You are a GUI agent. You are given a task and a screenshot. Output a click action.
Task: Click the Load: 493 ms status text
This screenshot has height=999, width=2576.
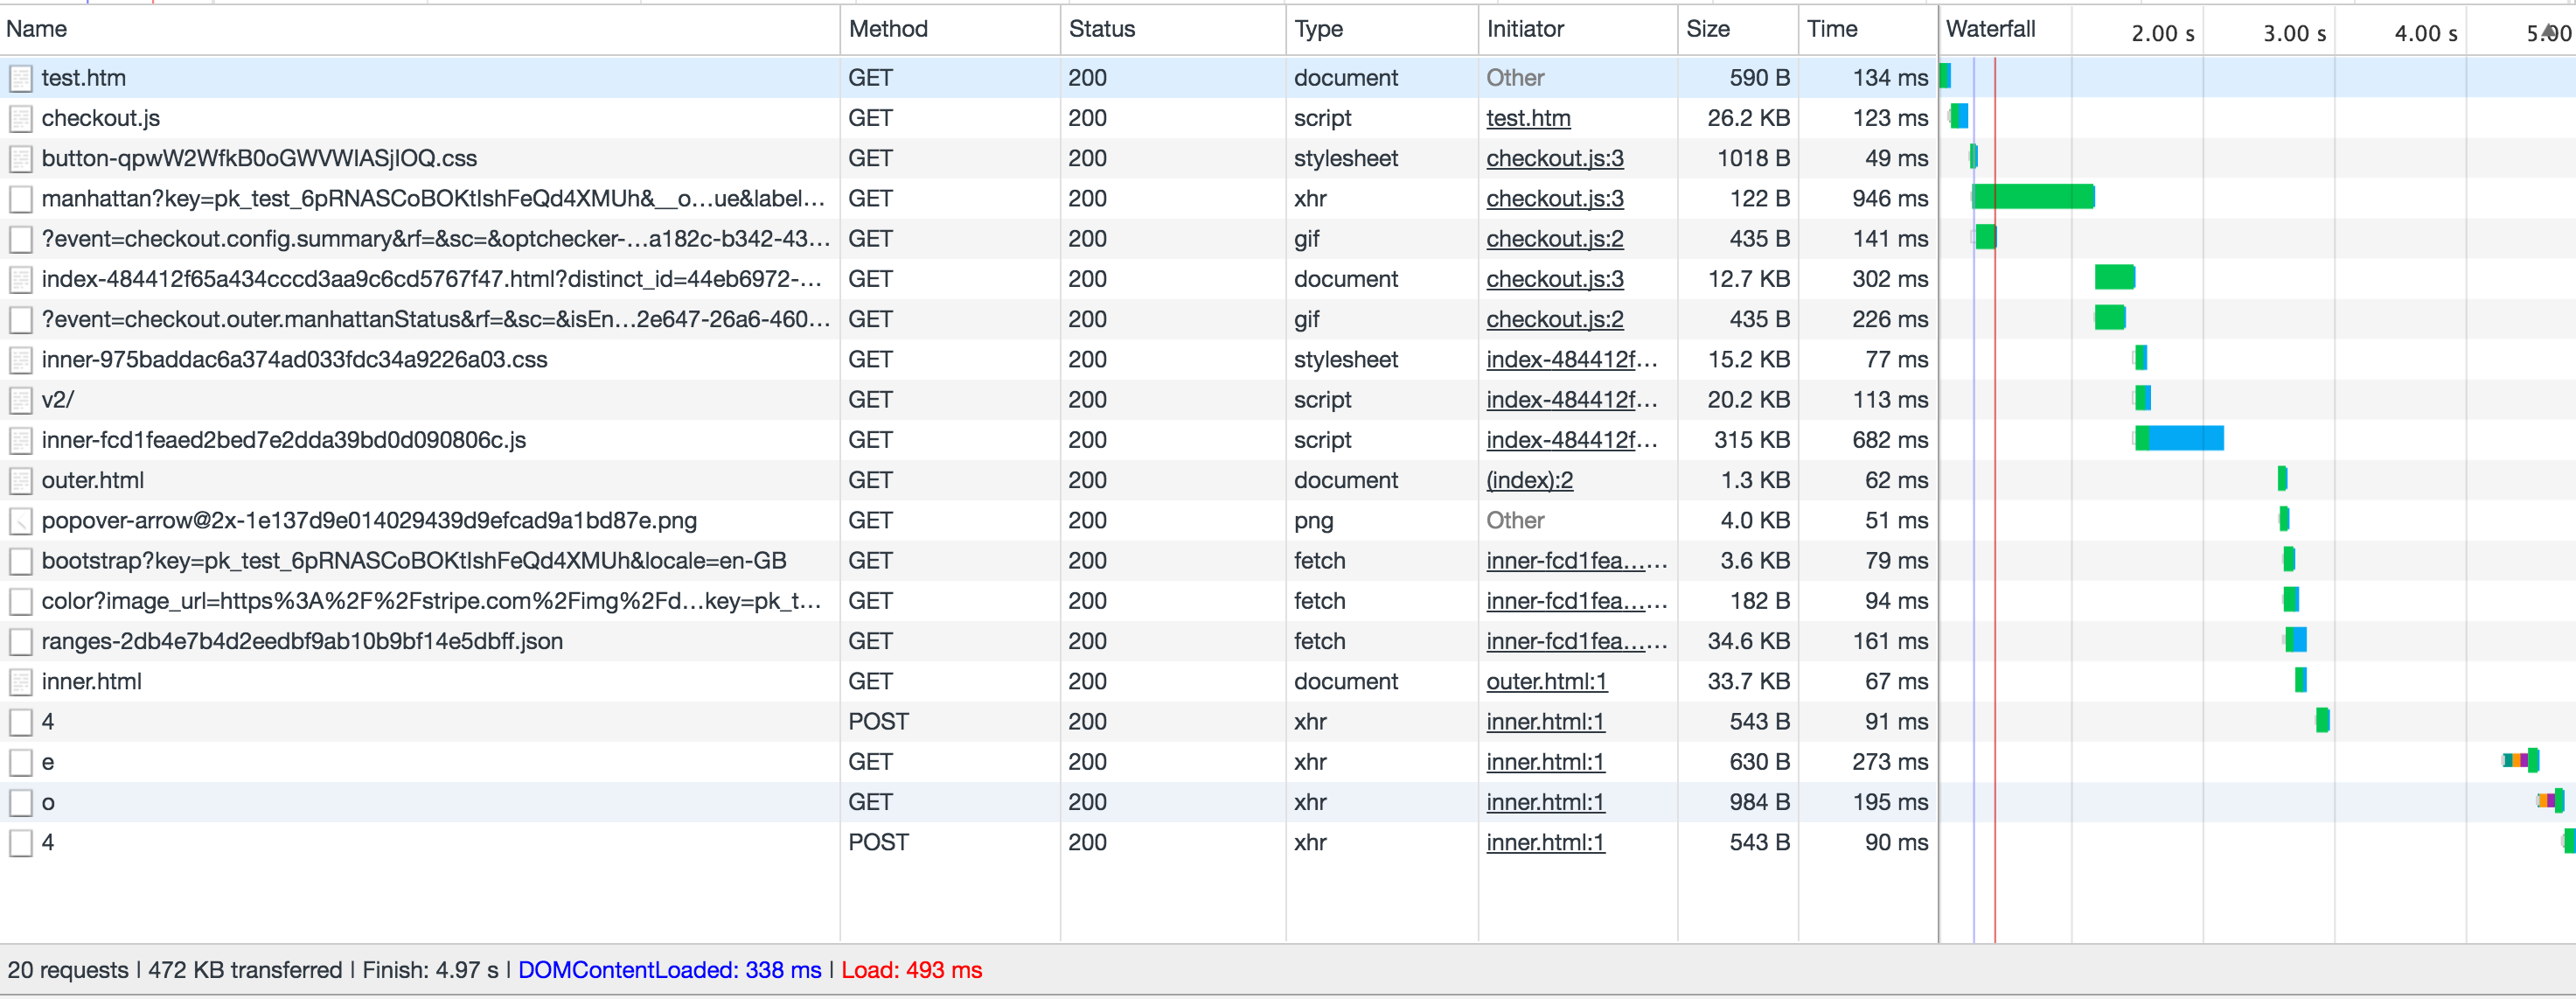[911, 970]
